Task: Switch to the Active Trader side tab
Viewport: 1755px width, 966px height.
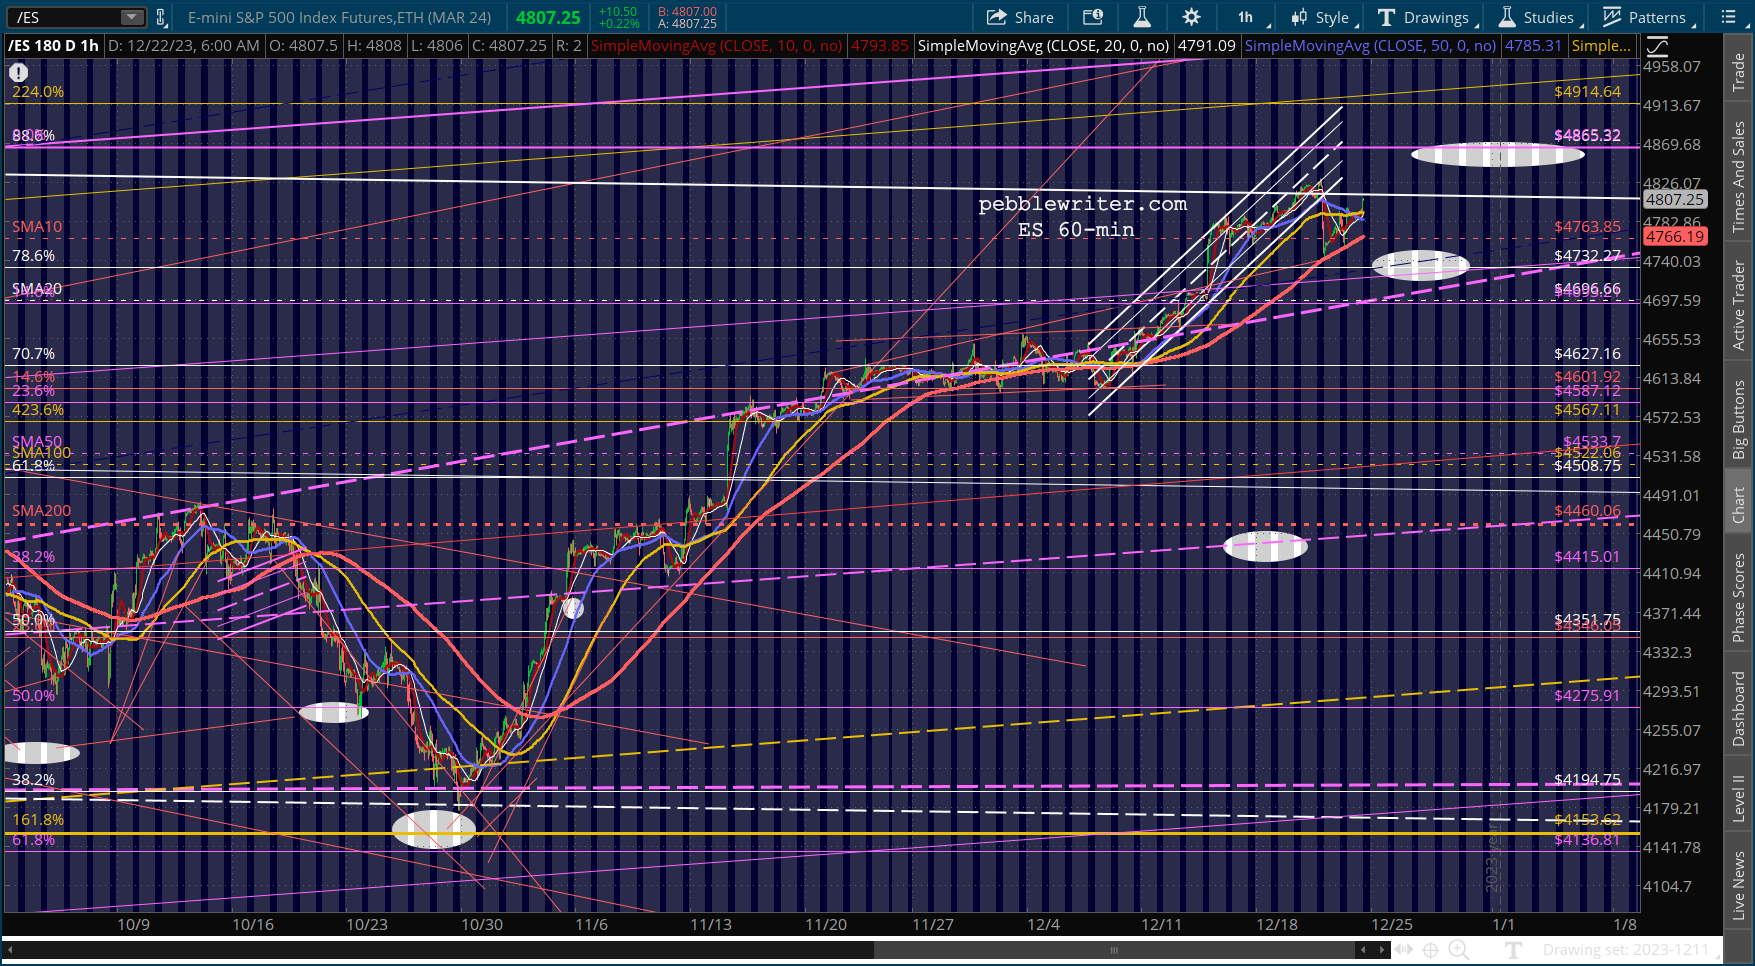Action: pyautogui.click(x=1738, y=305)
